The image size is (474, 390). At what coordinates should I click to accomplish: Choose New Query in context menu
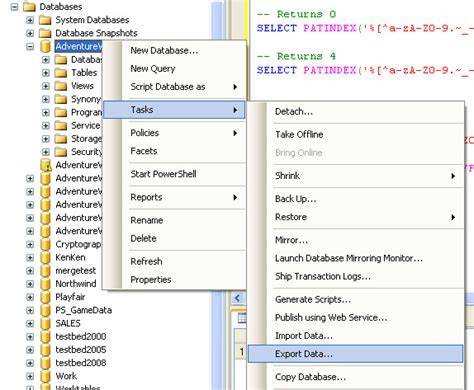point(174,69)
